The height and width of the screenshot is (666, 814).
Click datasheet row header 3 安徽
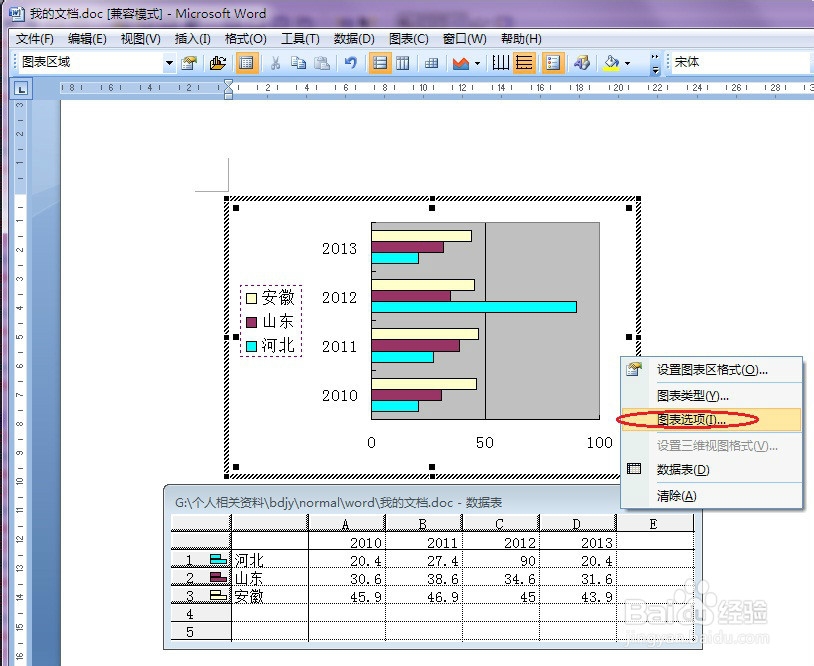pyautogui.click(x=201, y=596)
